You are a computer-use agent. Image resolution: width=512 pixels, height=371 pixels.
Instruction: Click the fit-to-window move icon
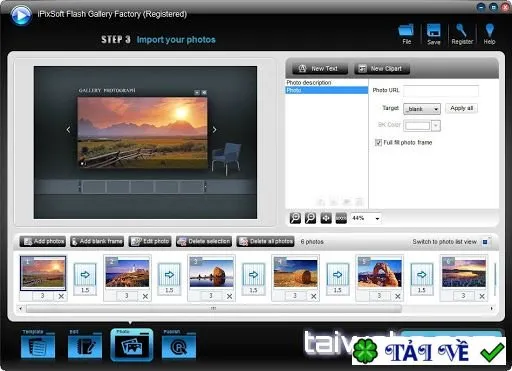pyautogui.click(x=326, y=218)
